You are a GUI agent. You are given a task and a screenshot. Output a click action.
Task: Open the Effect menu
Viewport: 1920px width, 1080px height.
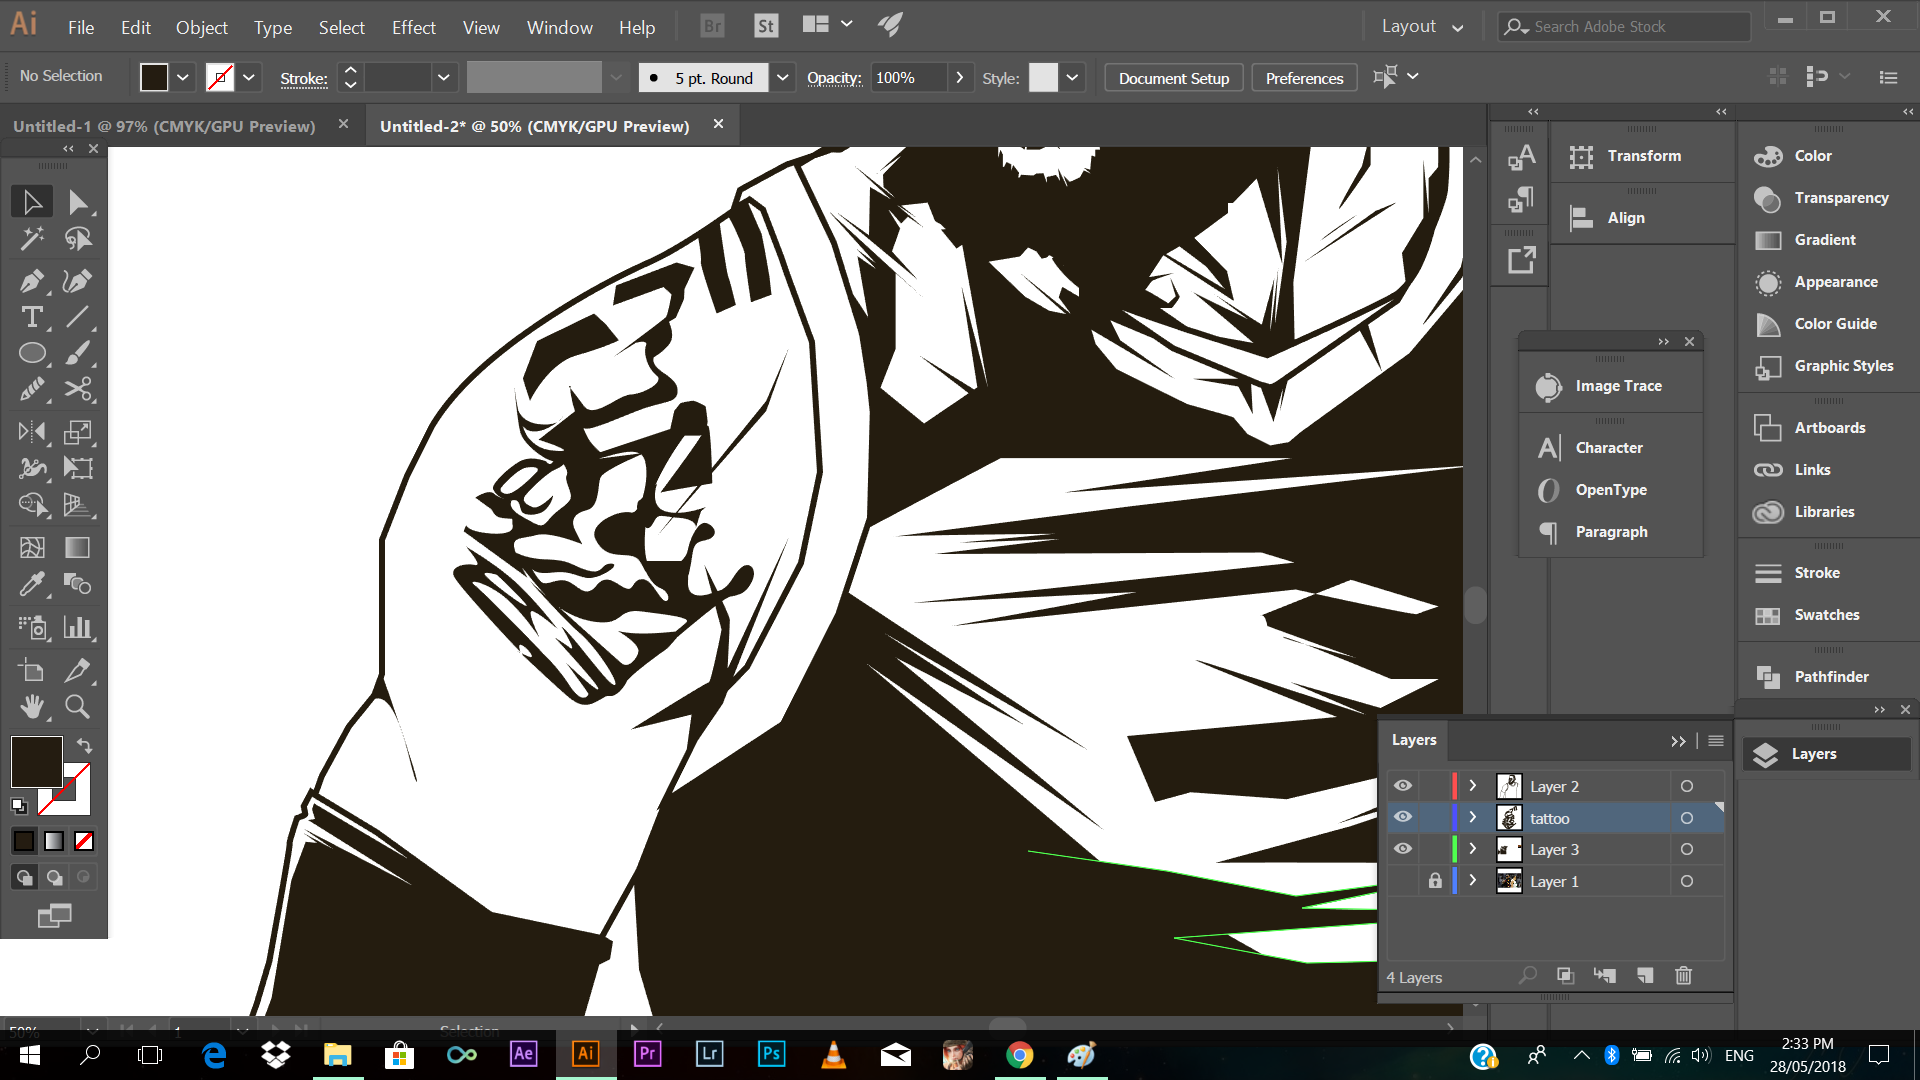coord(414,27)
